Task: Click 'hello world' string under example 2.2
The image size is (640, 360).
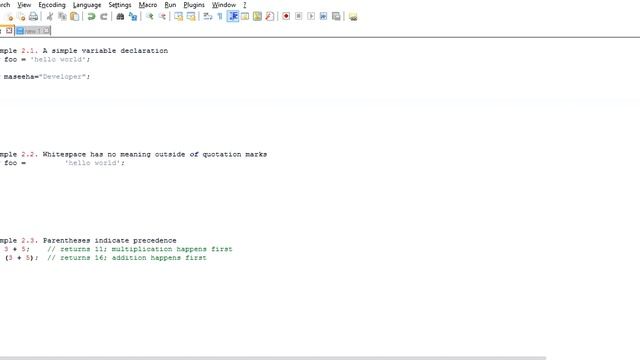Action: click(93, 163)
